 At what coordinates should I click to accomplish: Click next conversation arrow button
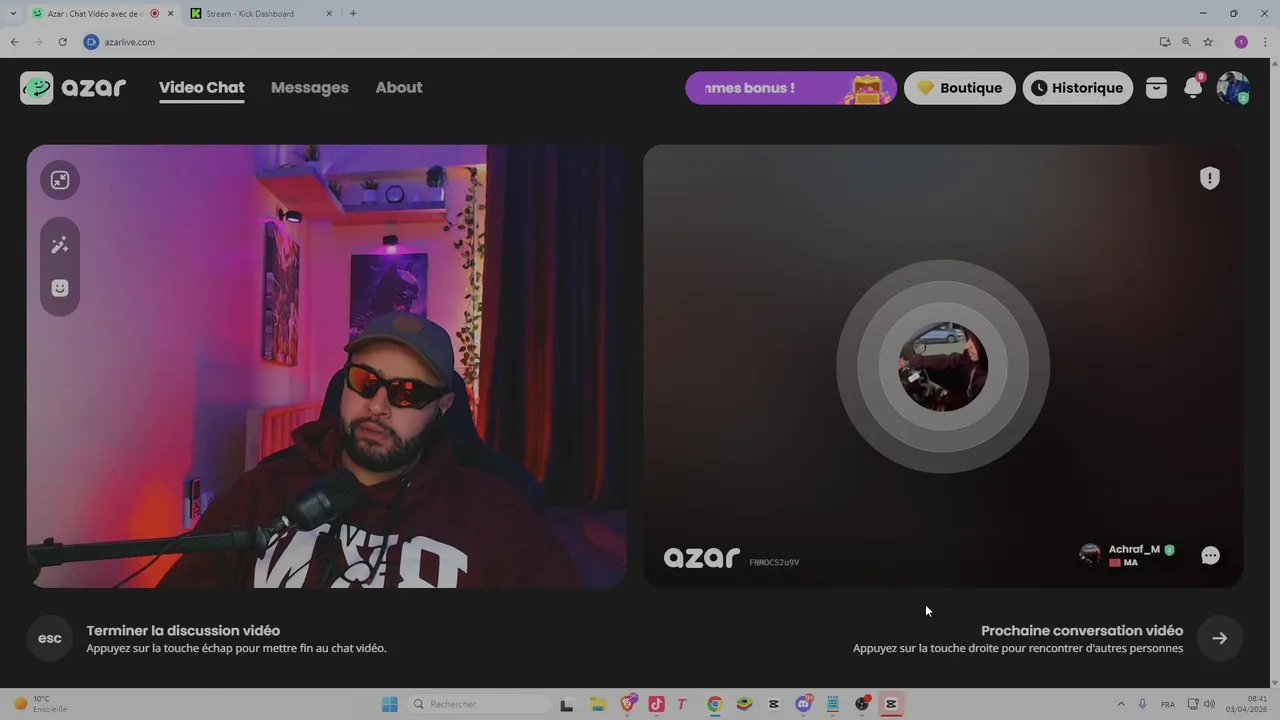(x=1219, y=638)
